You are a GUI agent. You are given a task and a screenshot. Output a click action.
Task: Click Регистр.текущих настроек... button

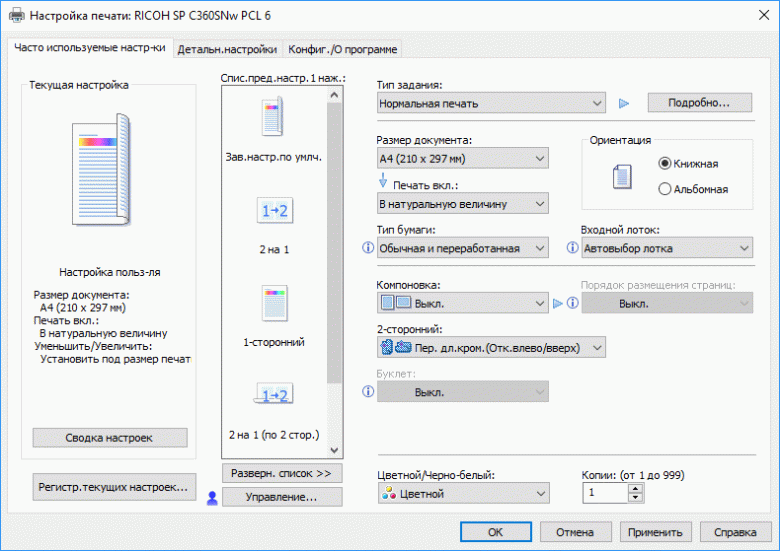114,487
